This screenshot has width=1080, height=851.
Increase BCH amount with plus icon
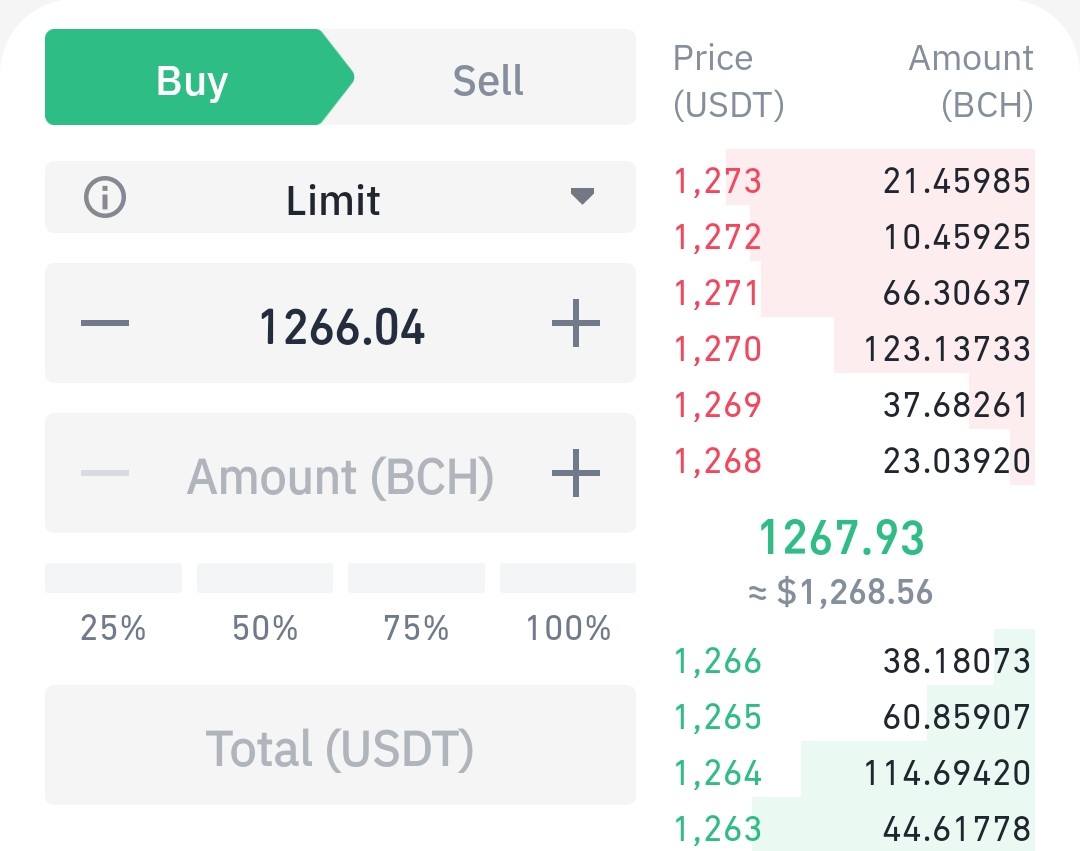576,473
